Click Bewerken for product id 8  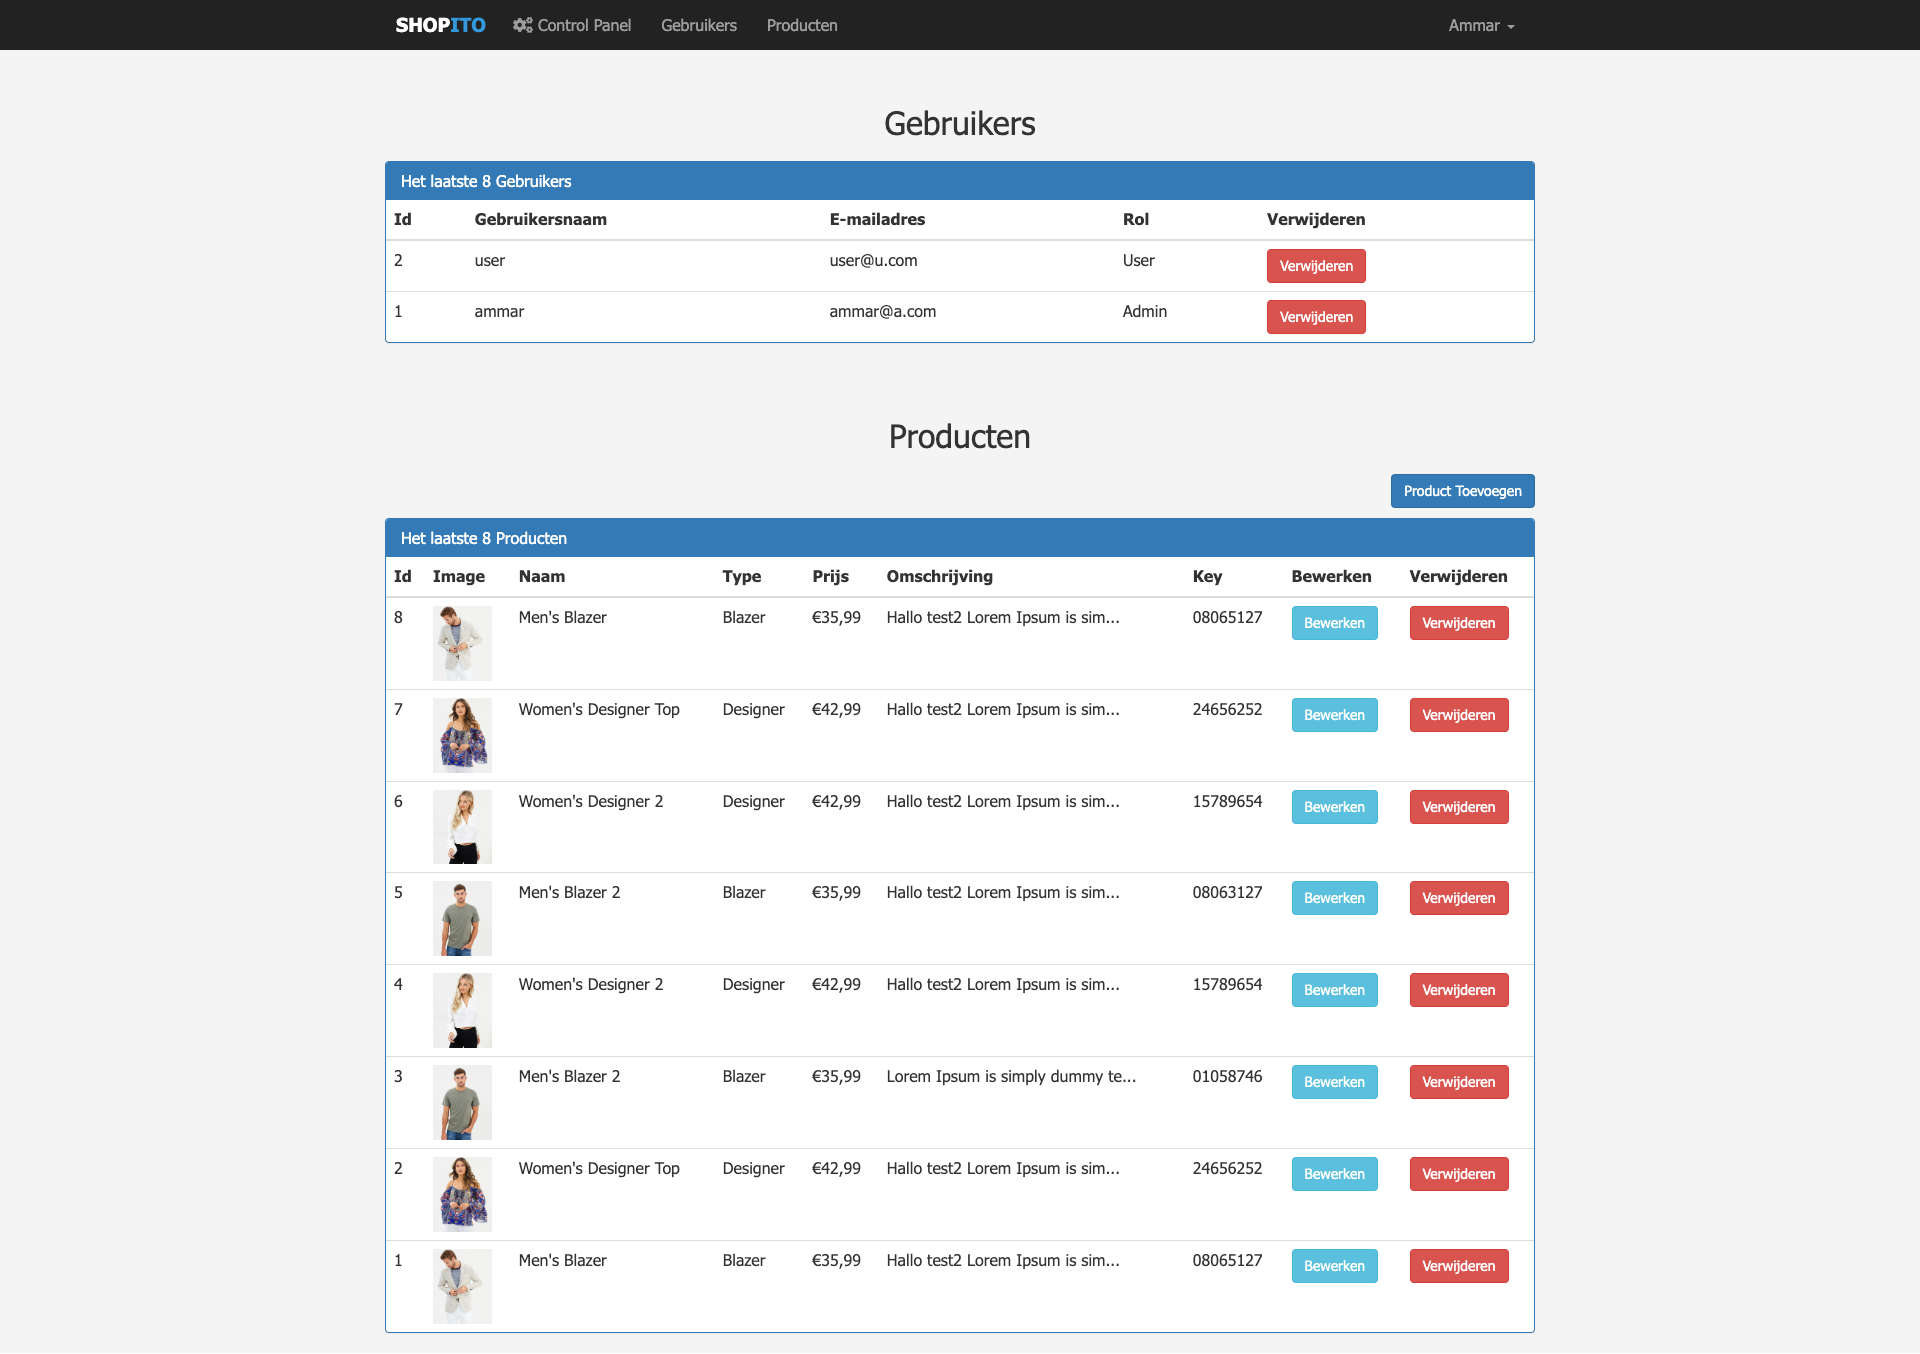tap(1334, 623)
